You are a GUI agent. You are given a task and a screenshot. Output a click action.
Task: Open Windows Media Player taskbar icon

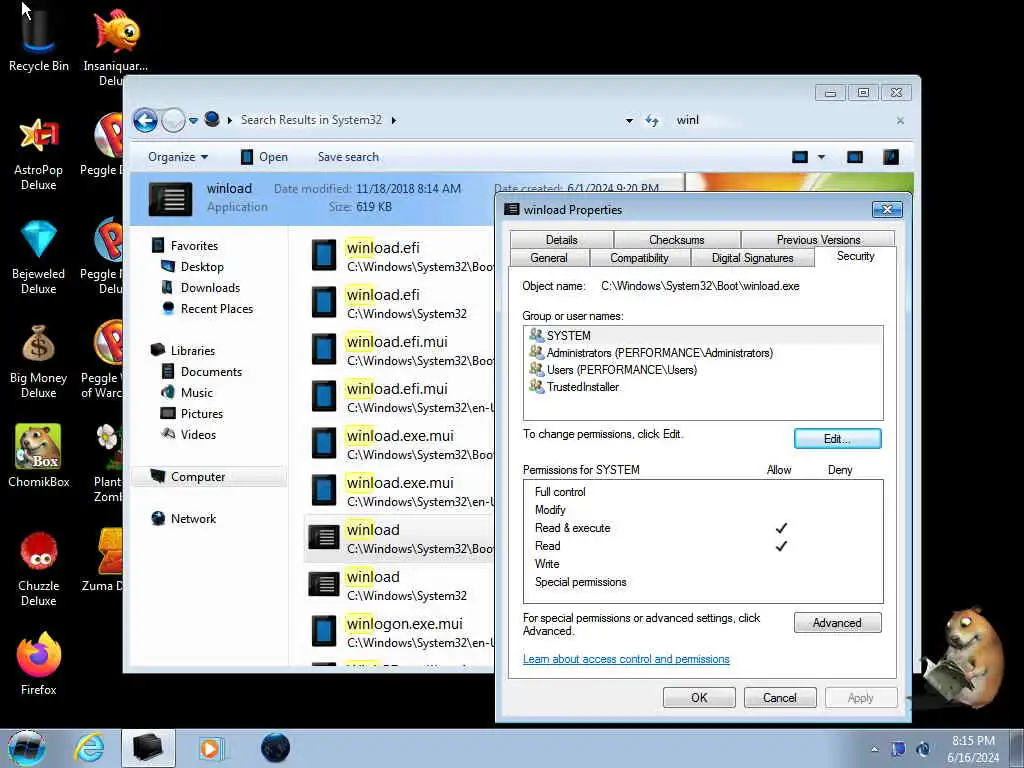211,748
